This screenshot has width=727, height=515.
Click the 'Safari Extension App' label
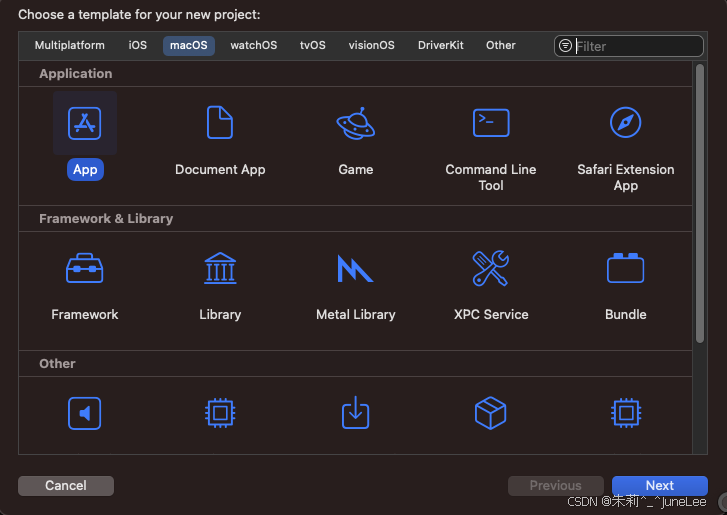[625, 177]
